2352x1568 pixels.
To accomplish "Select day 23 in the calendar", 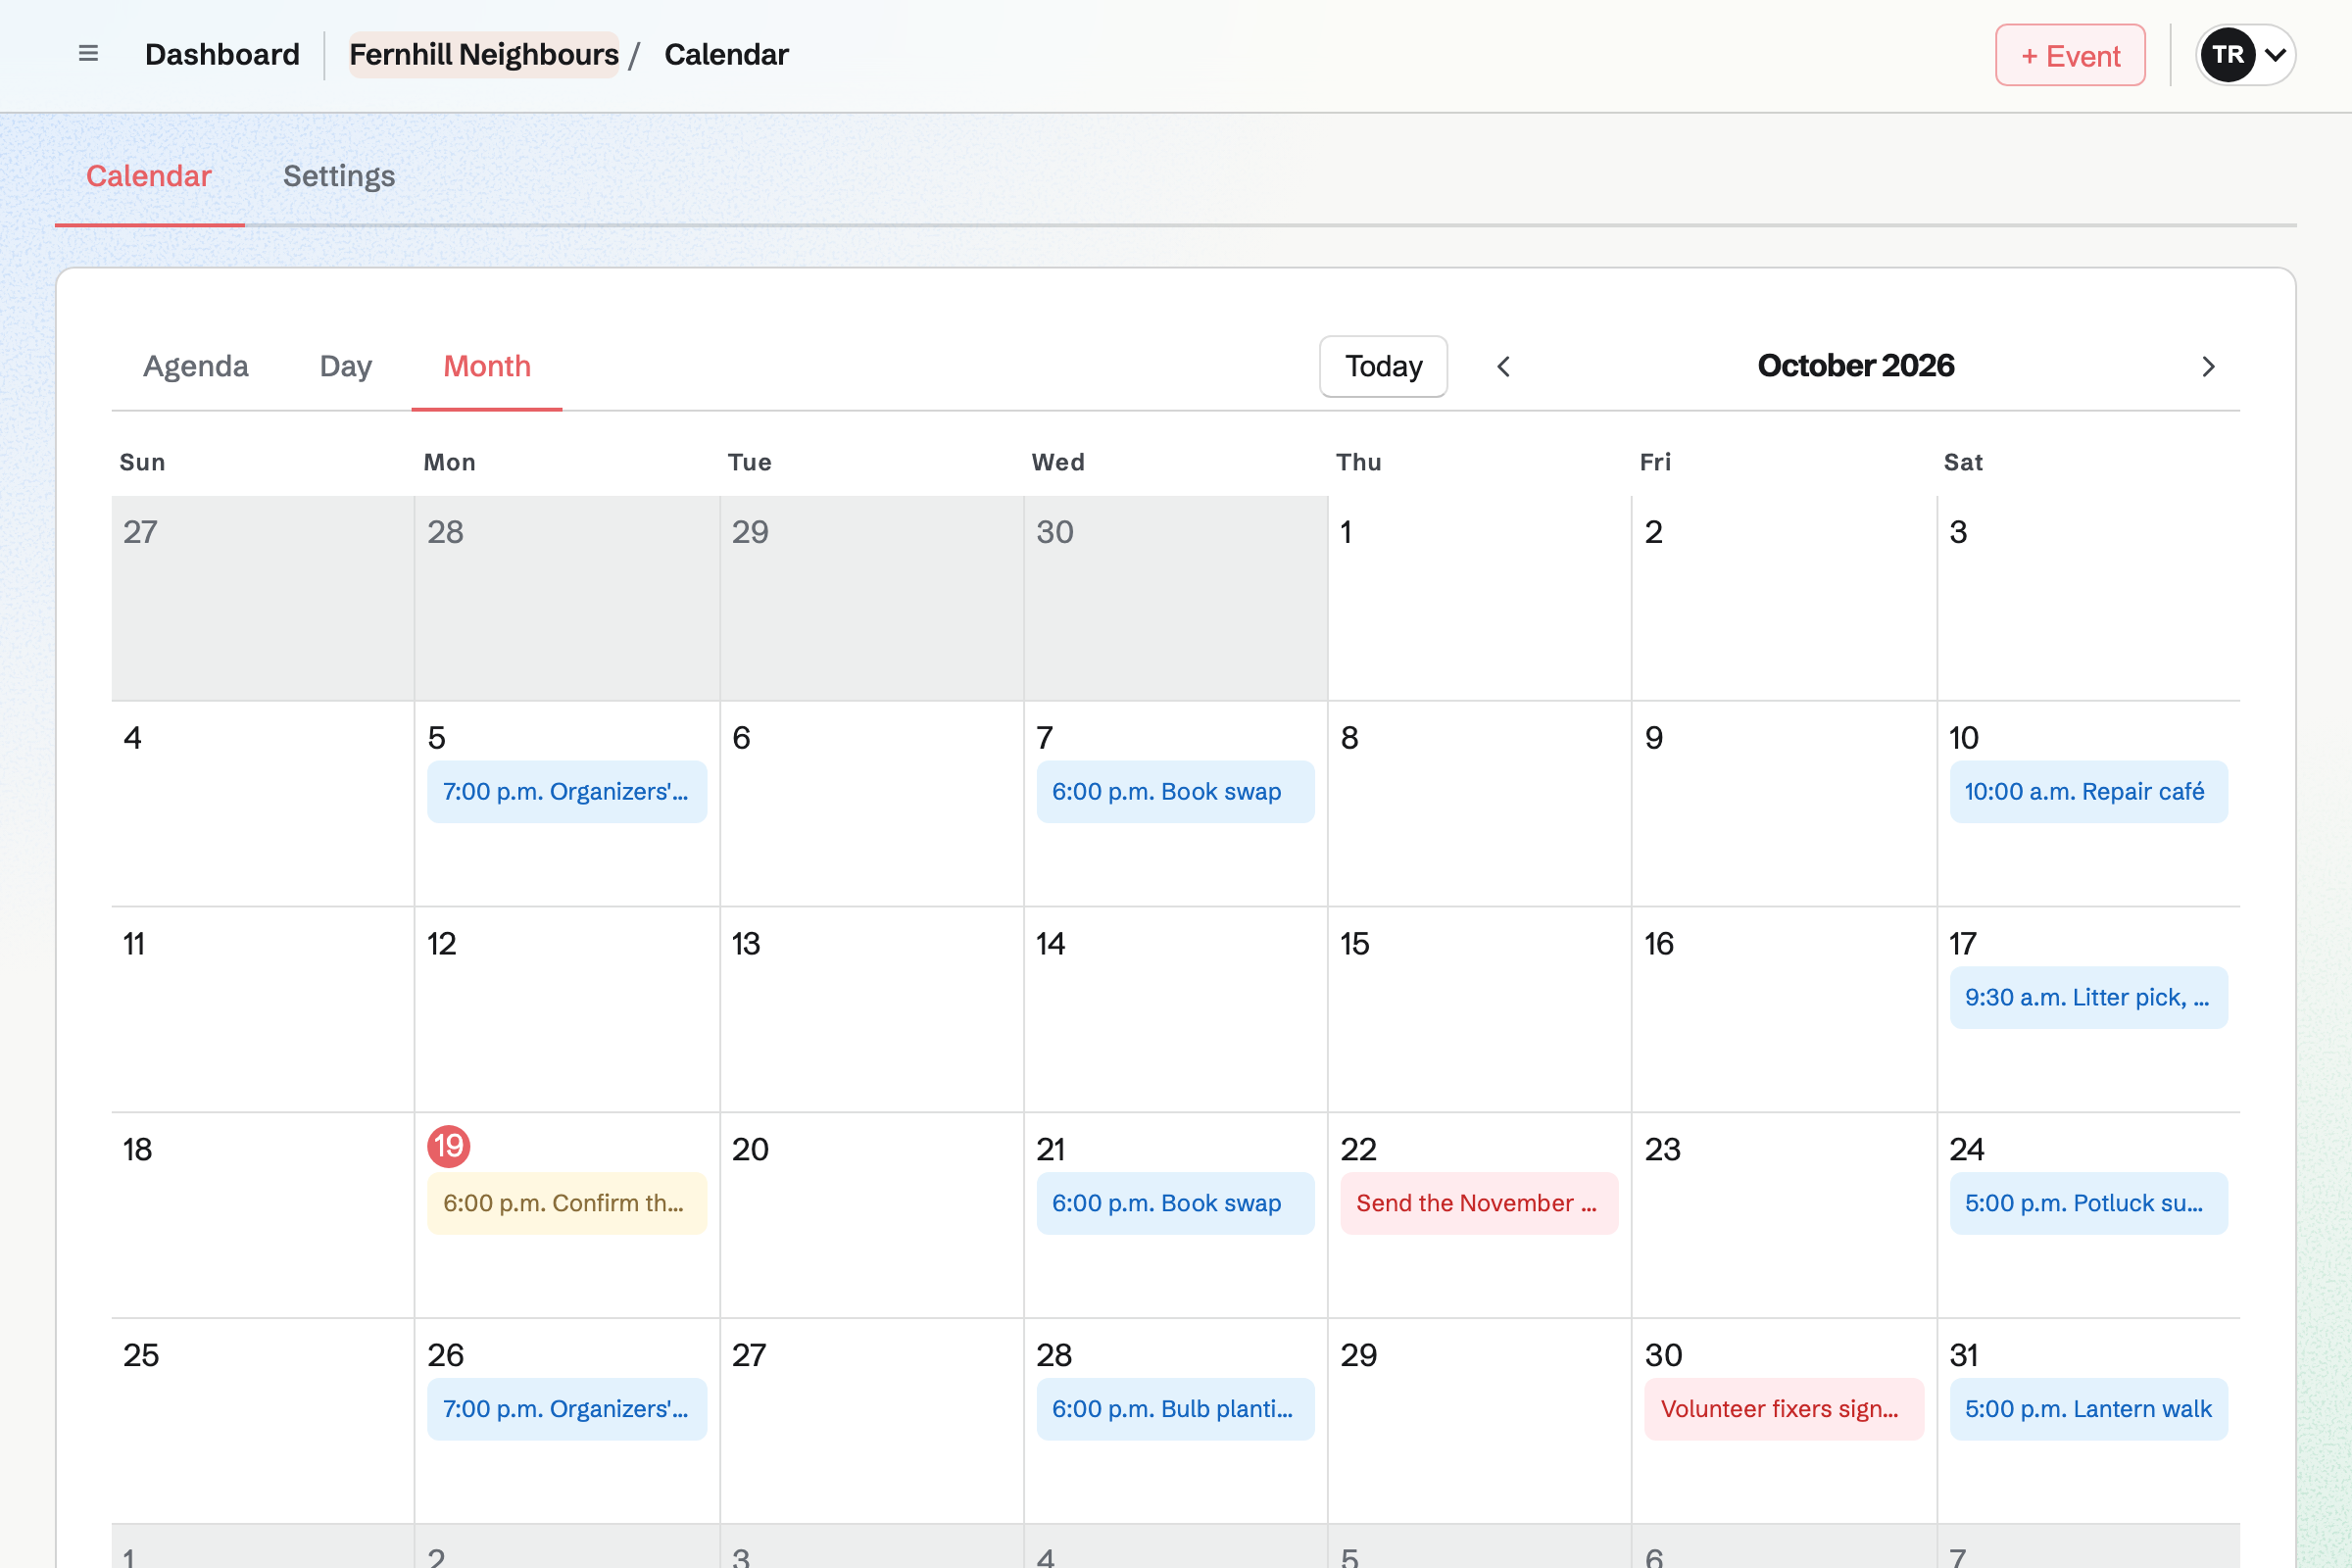I will pyautogui.click(x=1662, y=1150).
